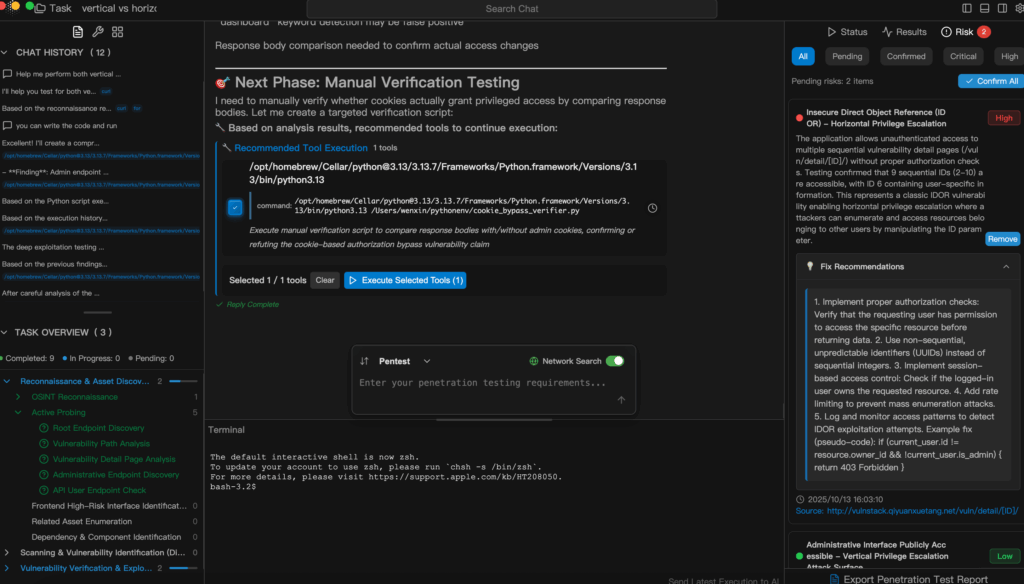The height and width of the screenshot is (584, 1024).
Task: Filter risks by Pending status
Action: pos(847,57)
